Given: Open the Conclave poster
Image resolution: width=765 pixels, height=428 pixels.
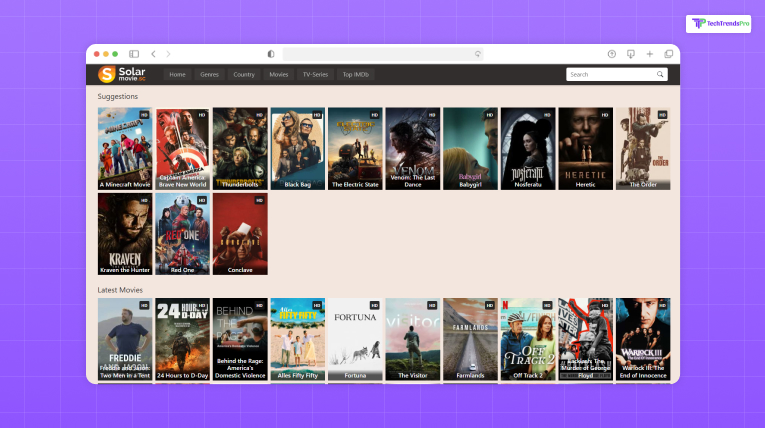Looking at the screenshot, I should pos(240,234).
